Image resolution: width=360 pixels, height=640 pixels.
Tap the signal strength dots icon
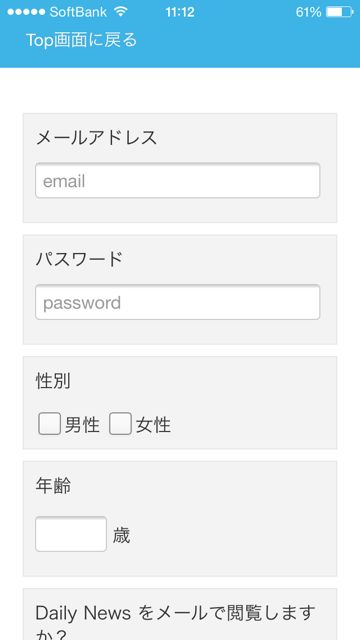26,12
